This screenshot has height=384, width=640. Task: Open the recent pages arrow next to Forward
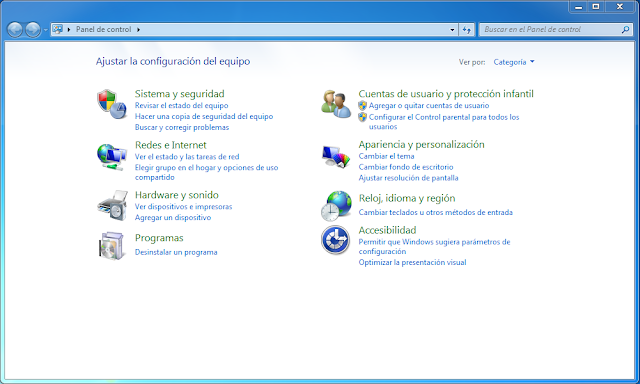tap(45, 30)
